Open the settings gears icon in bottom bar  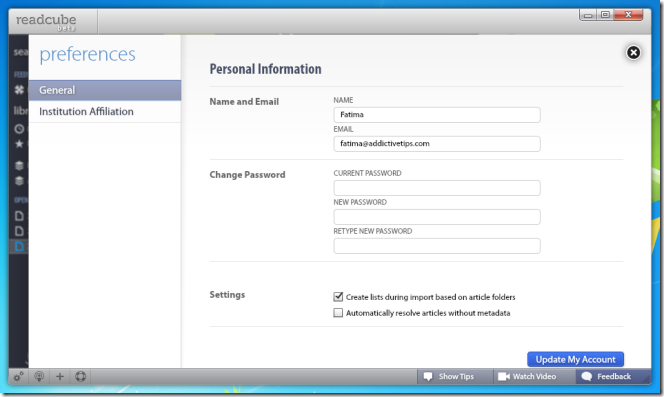pos(18,376)
